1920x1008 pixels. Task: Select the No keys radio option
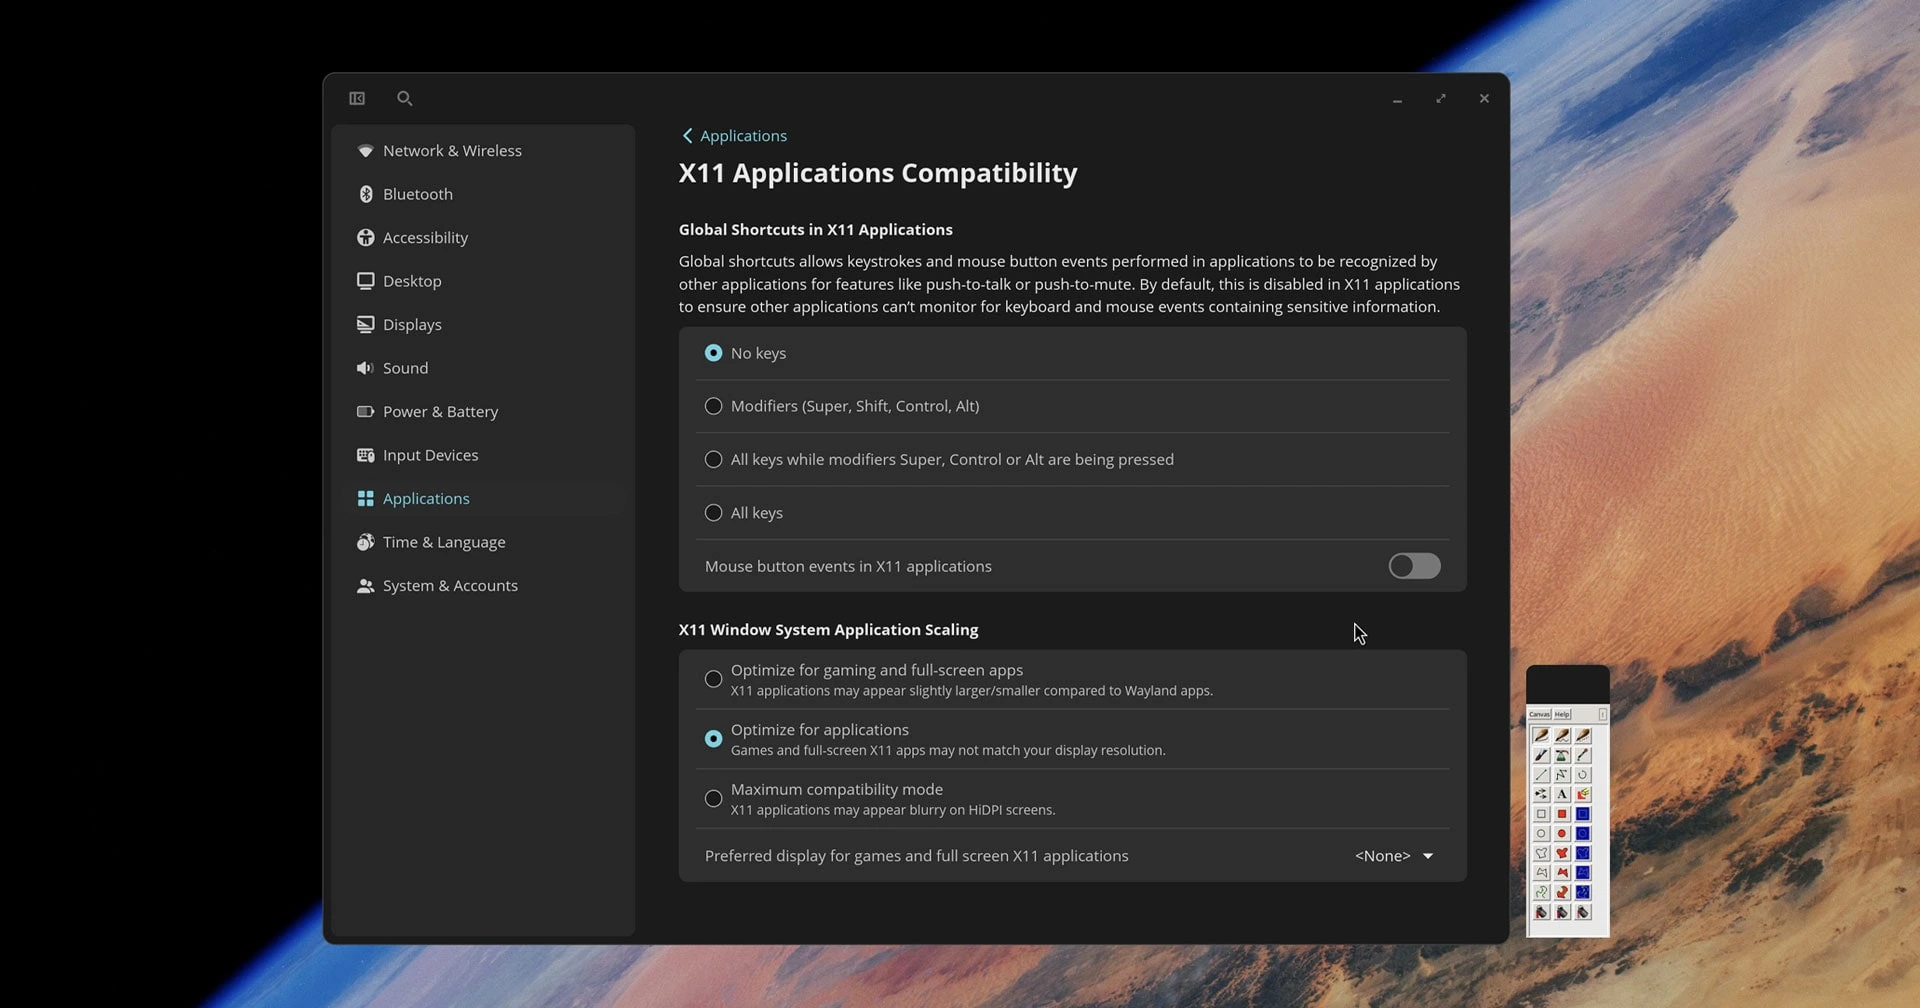tap(1072, 353)
